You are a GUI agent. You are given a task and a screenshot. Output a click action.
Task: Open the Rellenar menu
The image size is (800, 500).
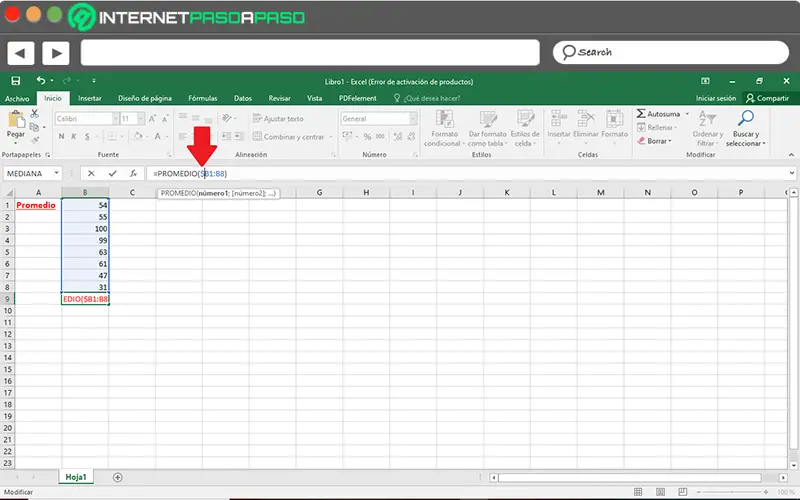[657, 128]
